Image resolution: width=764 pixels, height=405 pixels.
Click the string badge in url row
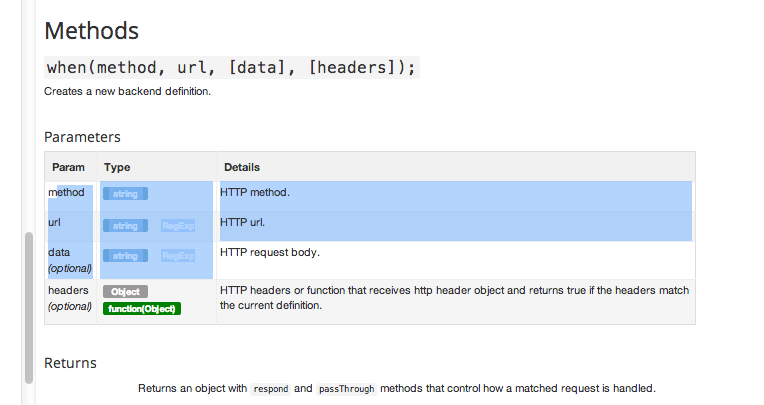coord(125,226)
